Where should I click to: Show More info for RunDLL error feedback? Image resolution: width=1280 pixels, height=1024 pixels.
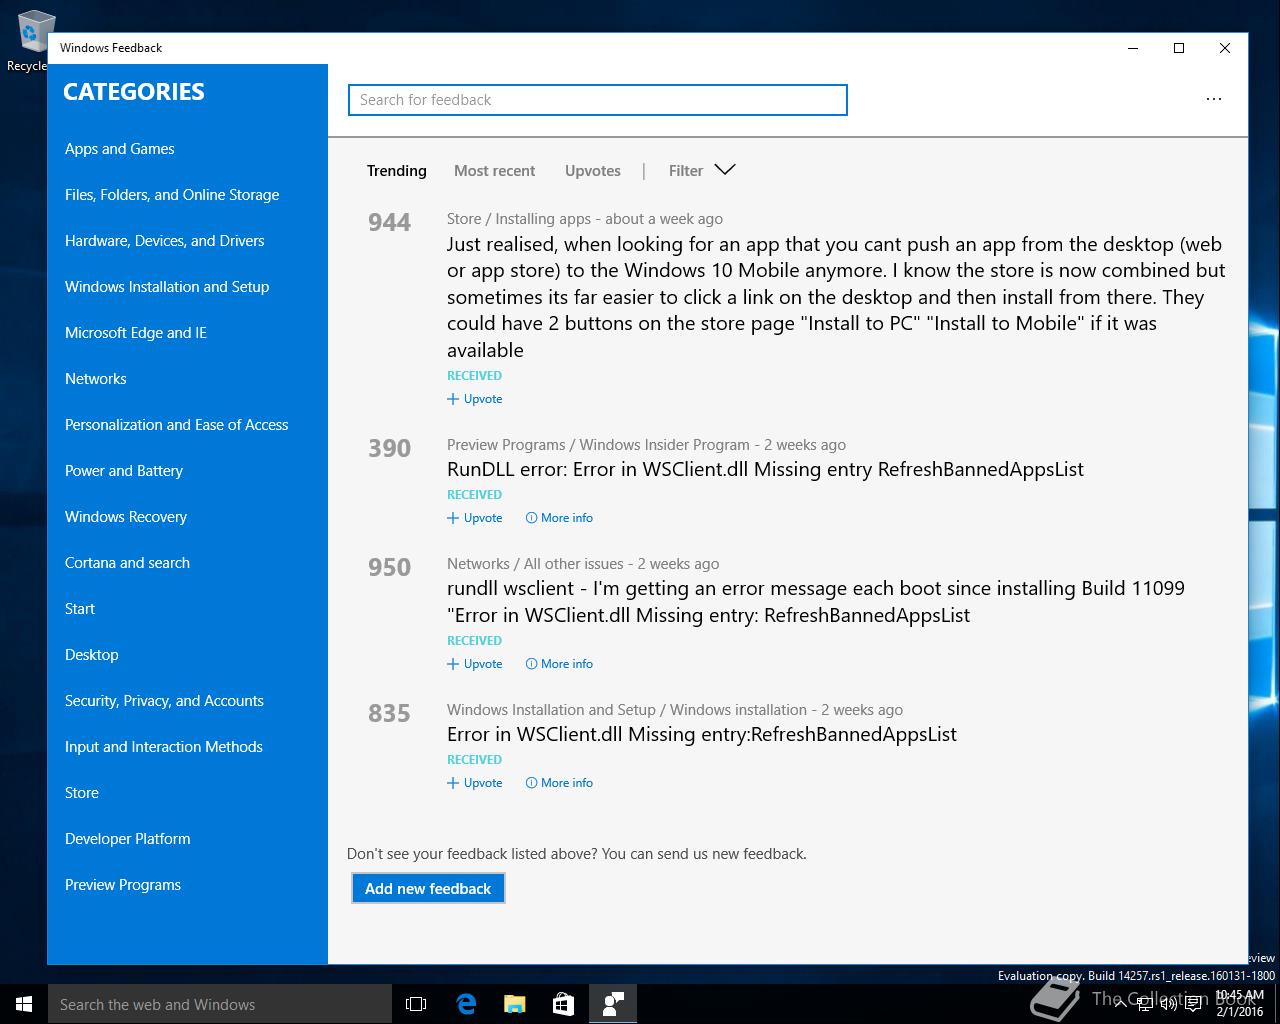(559, 518)
